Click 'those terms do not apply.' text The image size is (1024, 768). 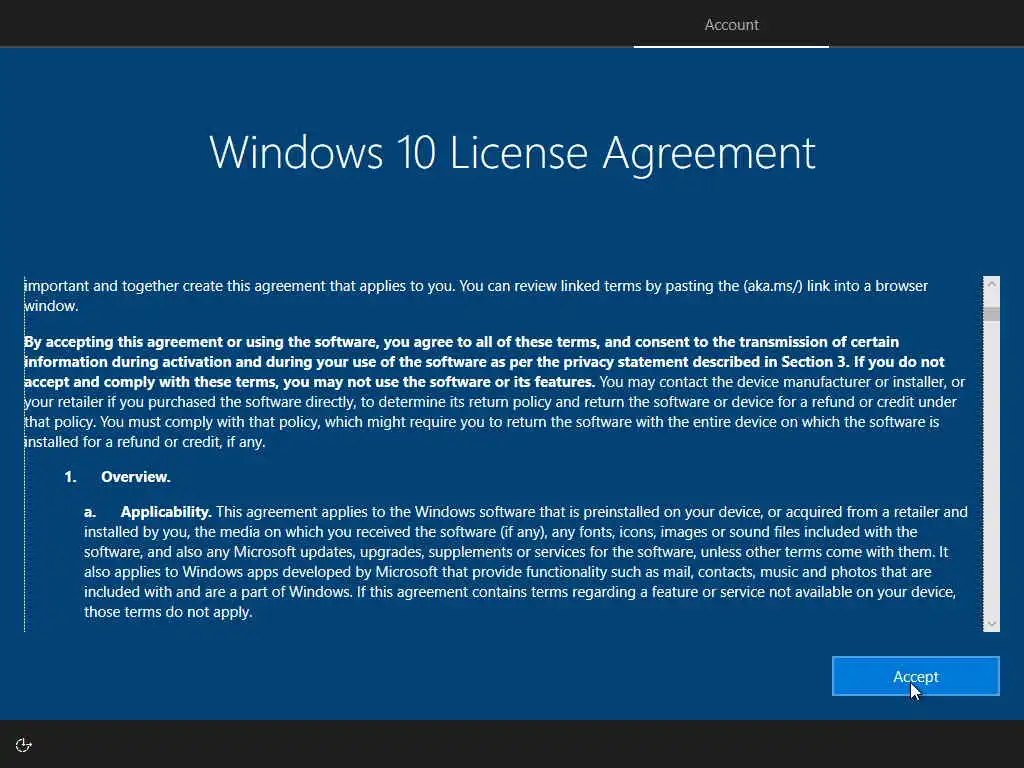(x=168, y=613)
